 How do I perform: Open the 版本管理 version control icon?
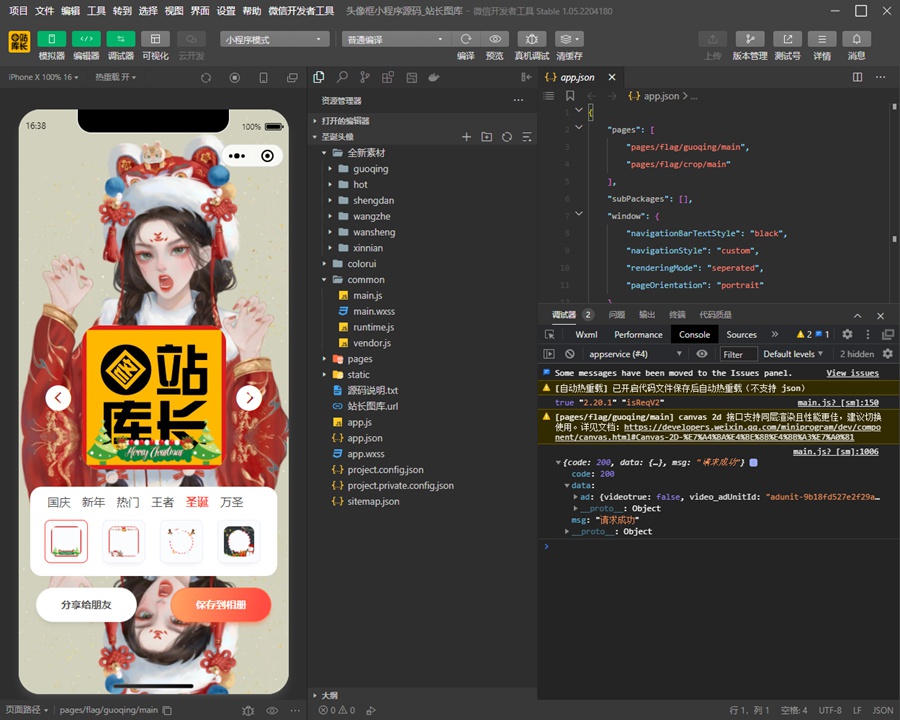point(749,39)
